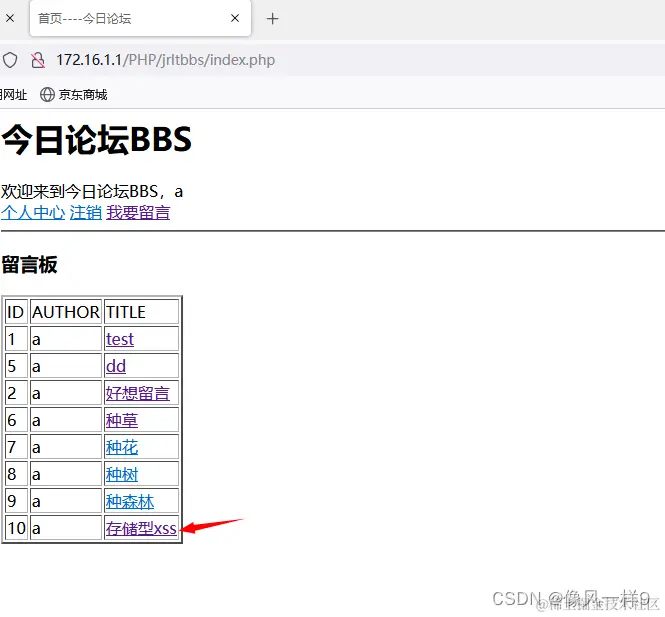
Task: Open the dd message title
Action: click(116, 366)
